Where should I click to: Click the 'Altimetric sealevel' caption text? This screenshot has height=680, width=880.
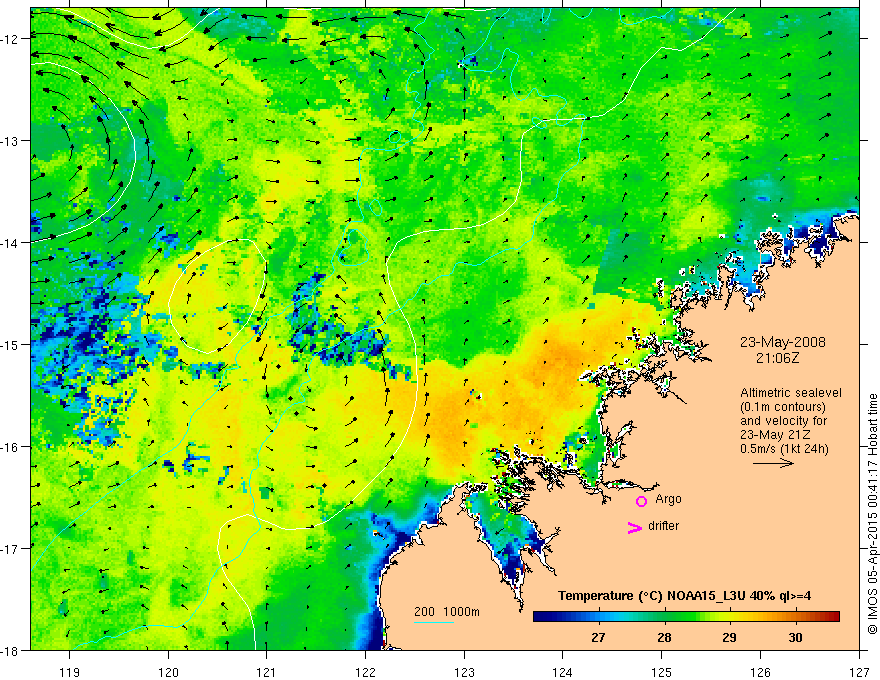pos(791,393)
